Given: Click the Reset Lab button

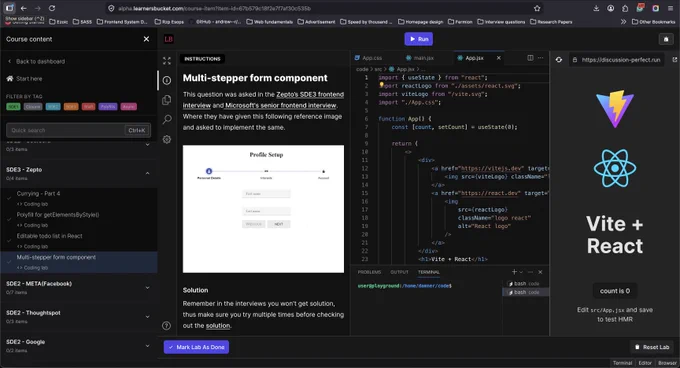Looking at the screenshot, I should click(652, 347).
